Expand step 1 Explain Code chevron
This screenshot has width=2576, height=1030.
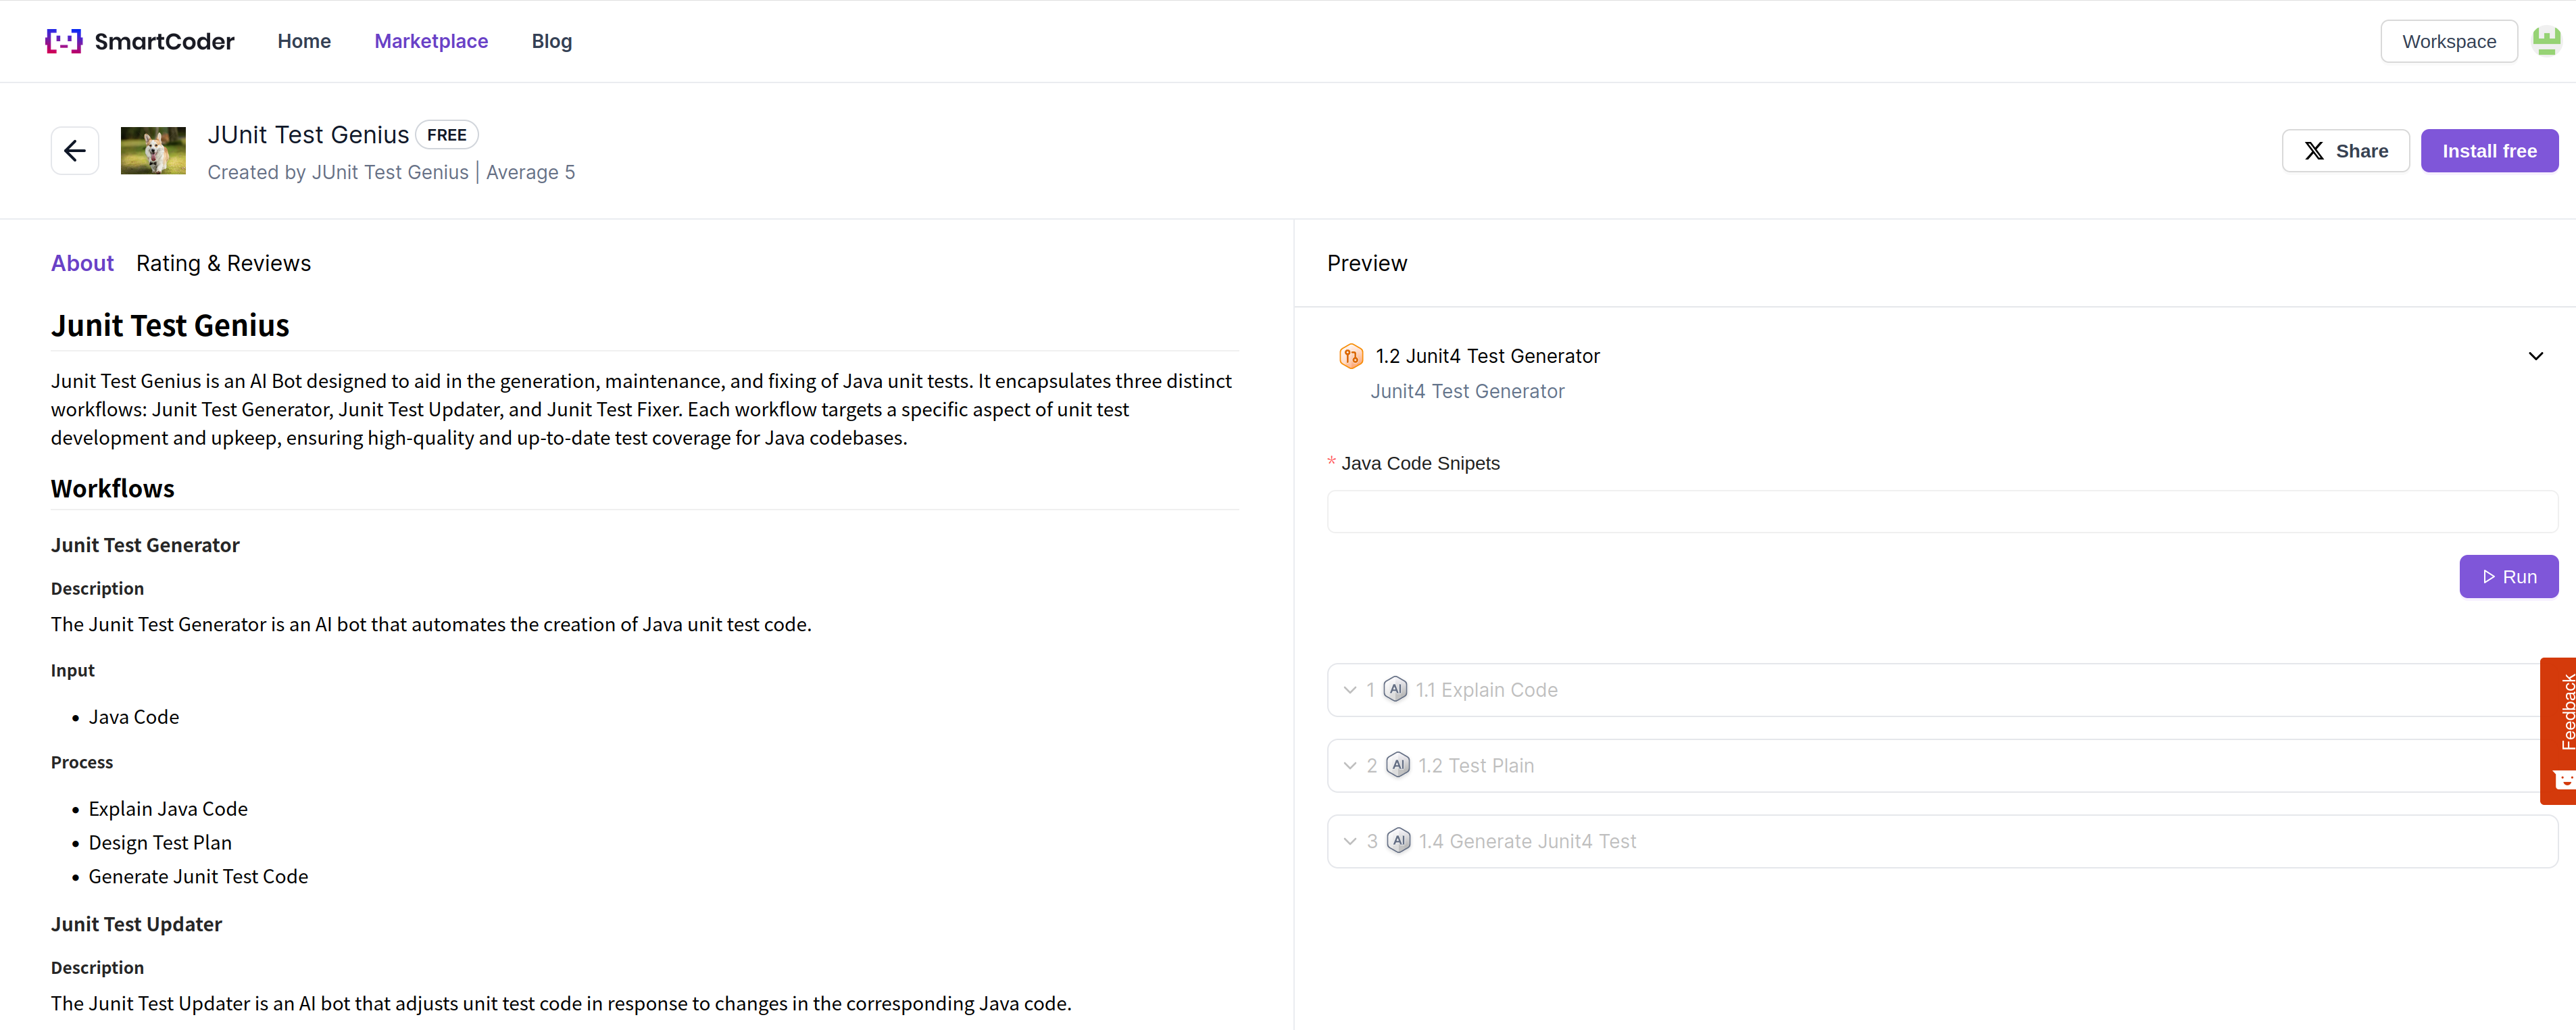point(1350,690)
